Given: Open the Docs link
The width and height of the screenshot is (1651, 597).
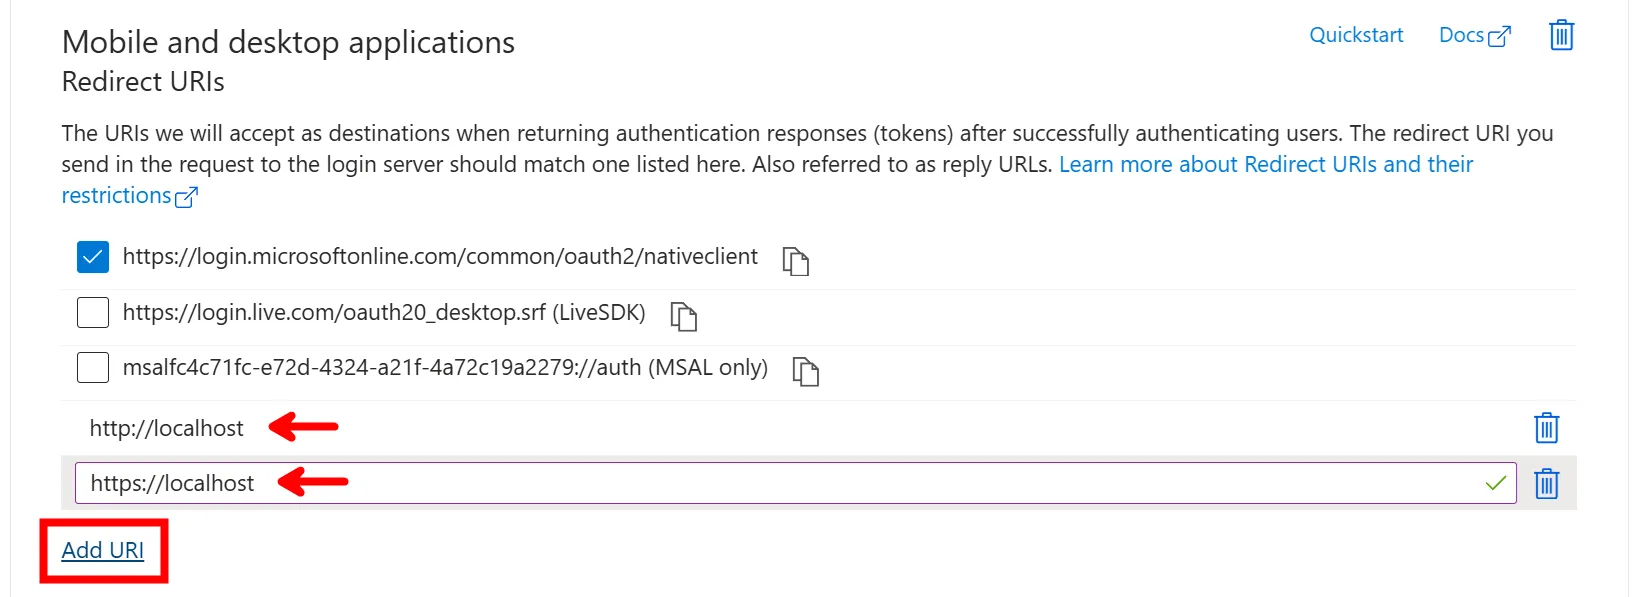Looking at the screenshot, I should [1460, 35].
